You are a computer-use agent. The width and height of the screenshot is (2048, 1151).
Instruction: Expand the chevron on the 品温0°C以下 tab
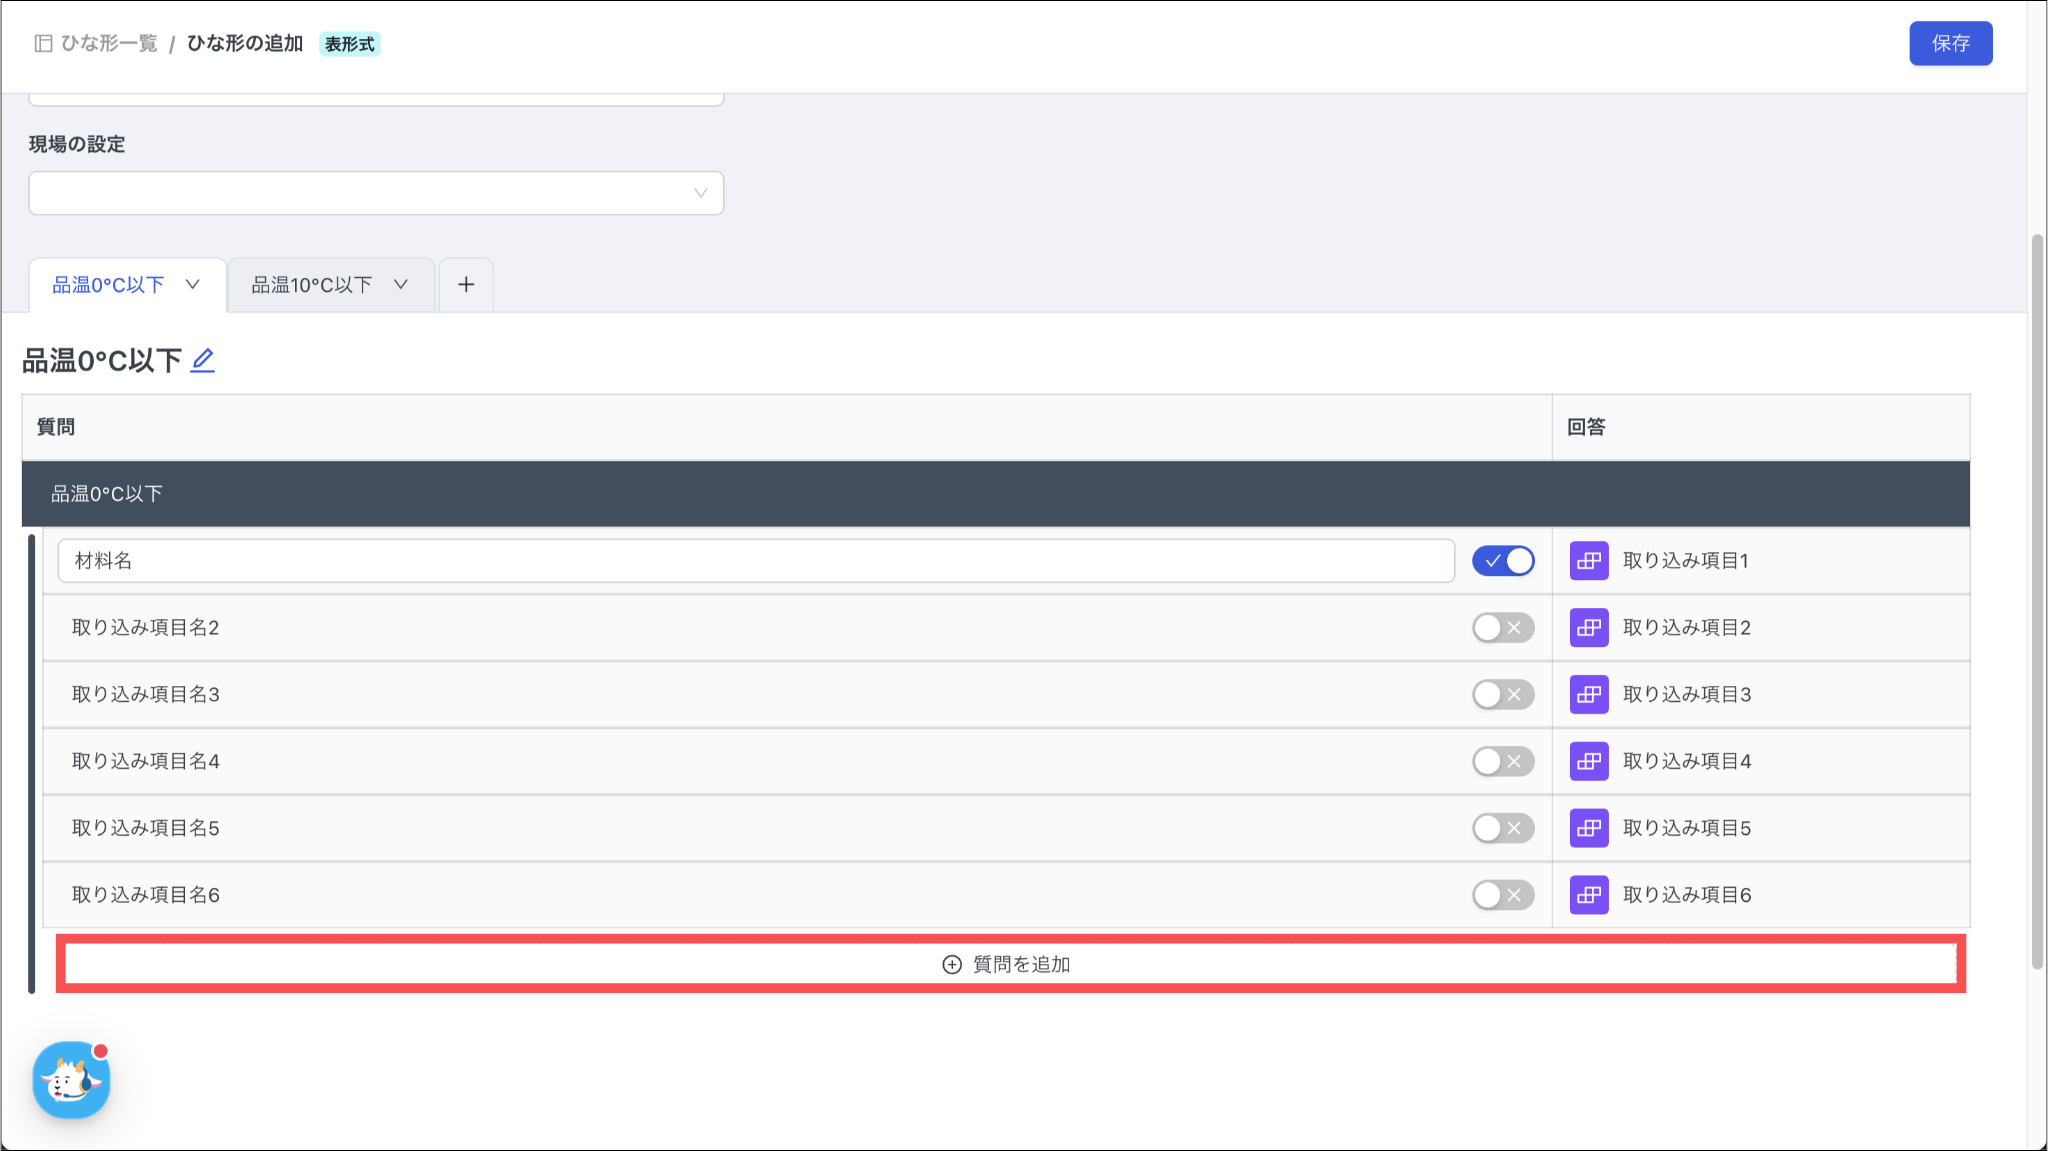tap(193, 285)
